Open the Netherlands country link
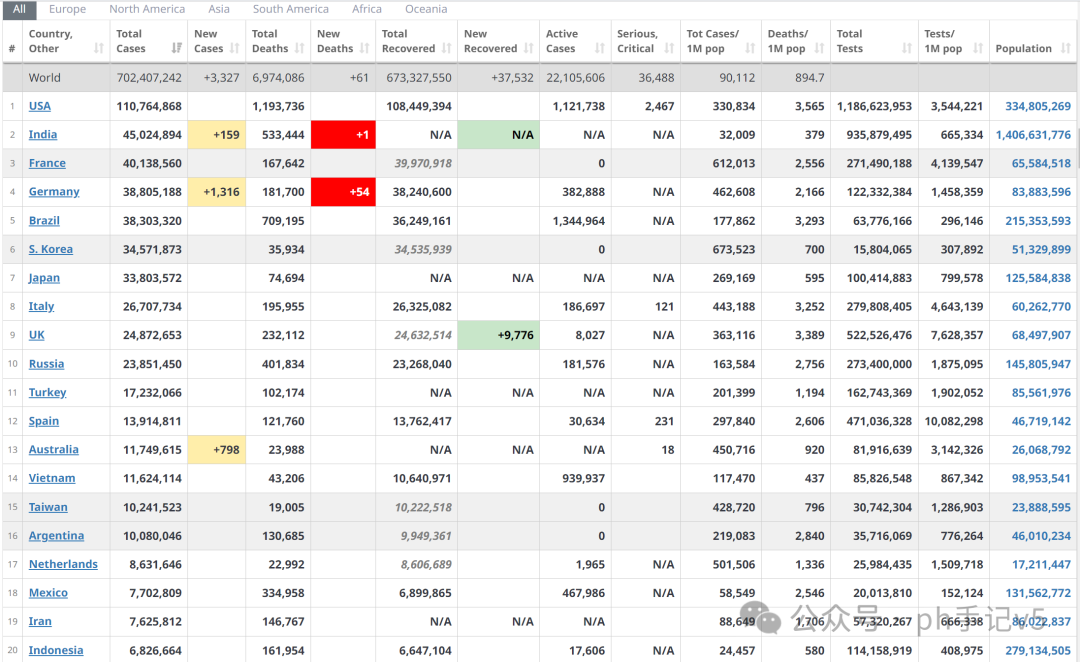Image resolution: width=1080 pixels, height=662 pixels. click(63, 564)
